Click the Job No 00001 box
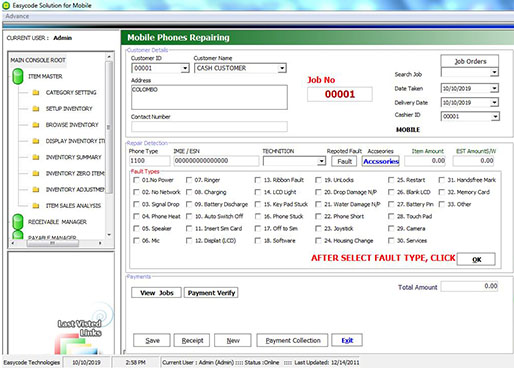Viewport: 514px width, 368px height. tap(340, 94)
